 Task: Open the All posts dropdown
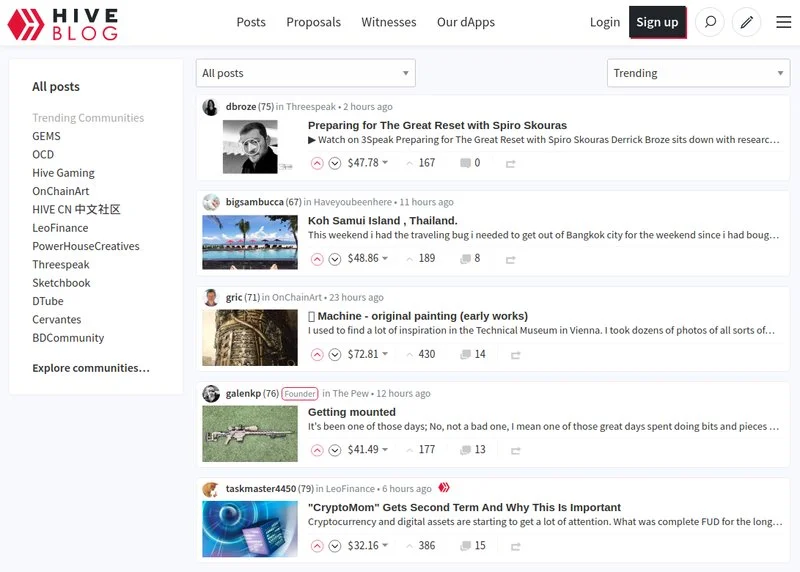tap(305, 73)
